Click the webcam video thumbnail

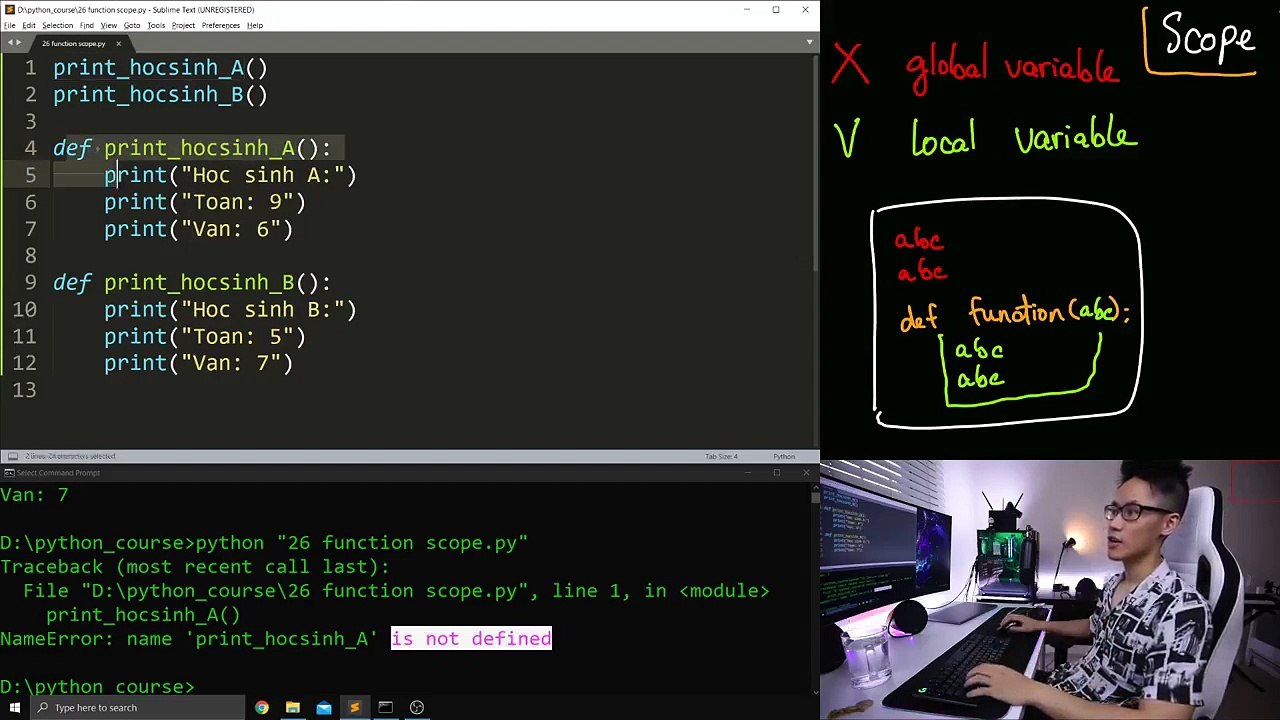(x=1050, y=590)
